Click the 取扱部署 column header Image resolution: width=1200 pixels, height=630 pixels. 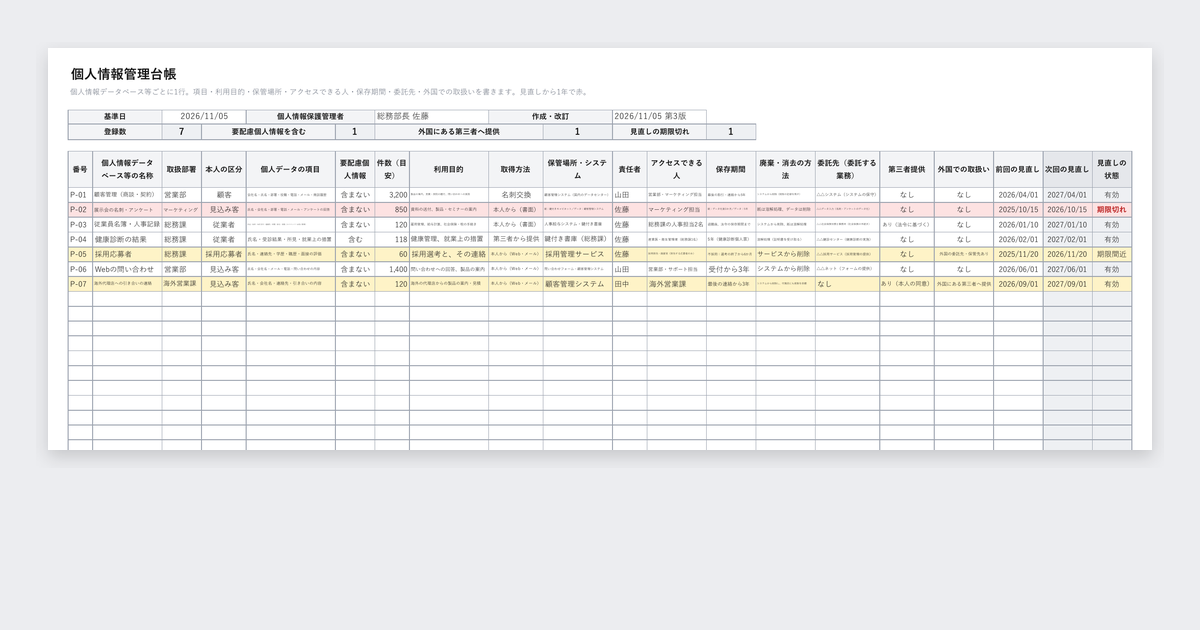click(181, 169)
